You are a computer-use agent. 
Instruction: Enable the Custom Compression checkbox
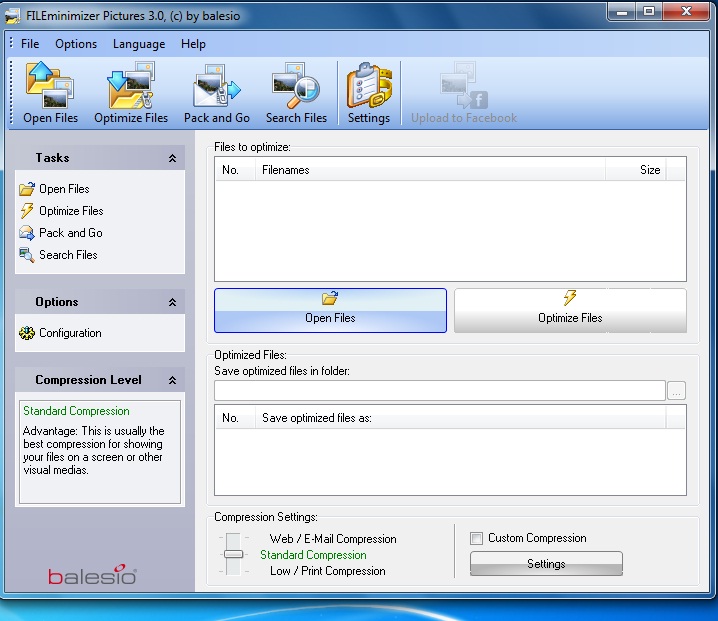(477, 538)
